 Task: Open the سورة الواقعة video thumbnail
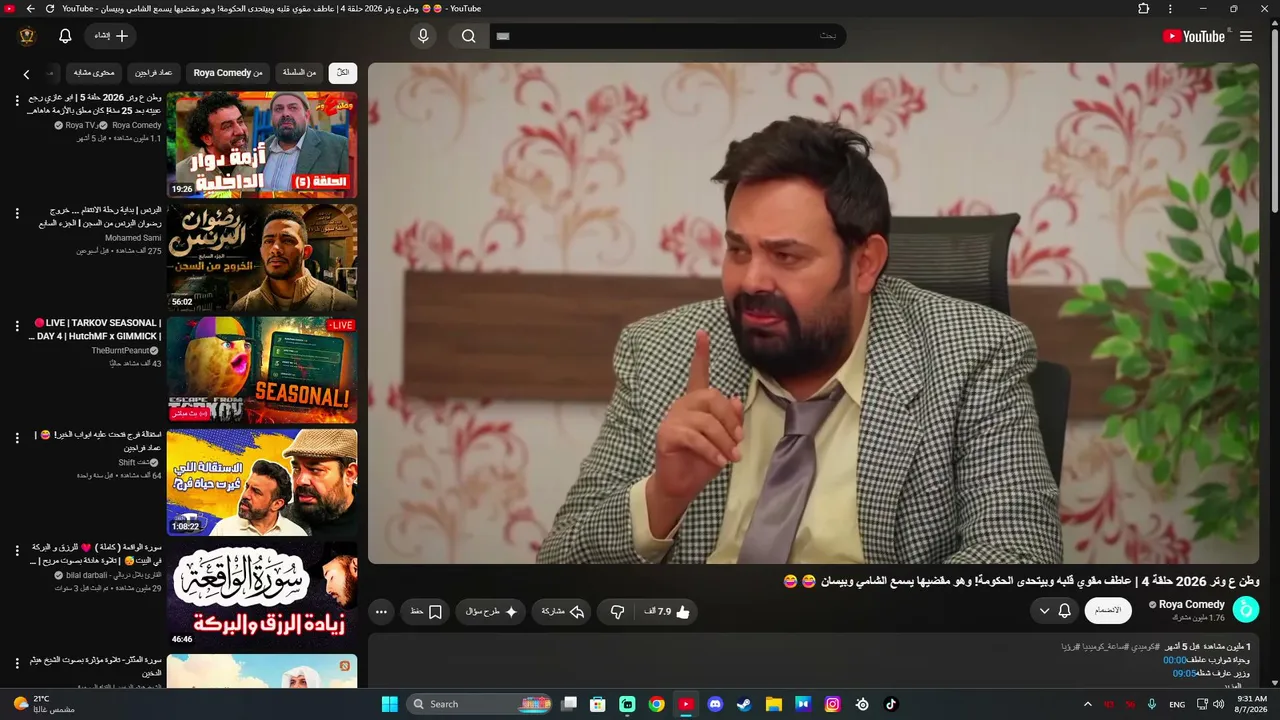tap(262, 595)
